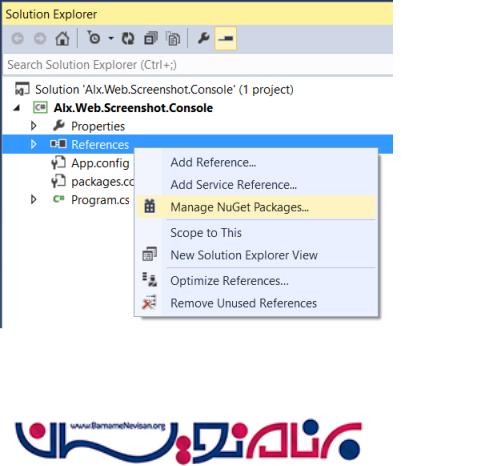Click the Forward navigation arrow icon

point(40,39)
